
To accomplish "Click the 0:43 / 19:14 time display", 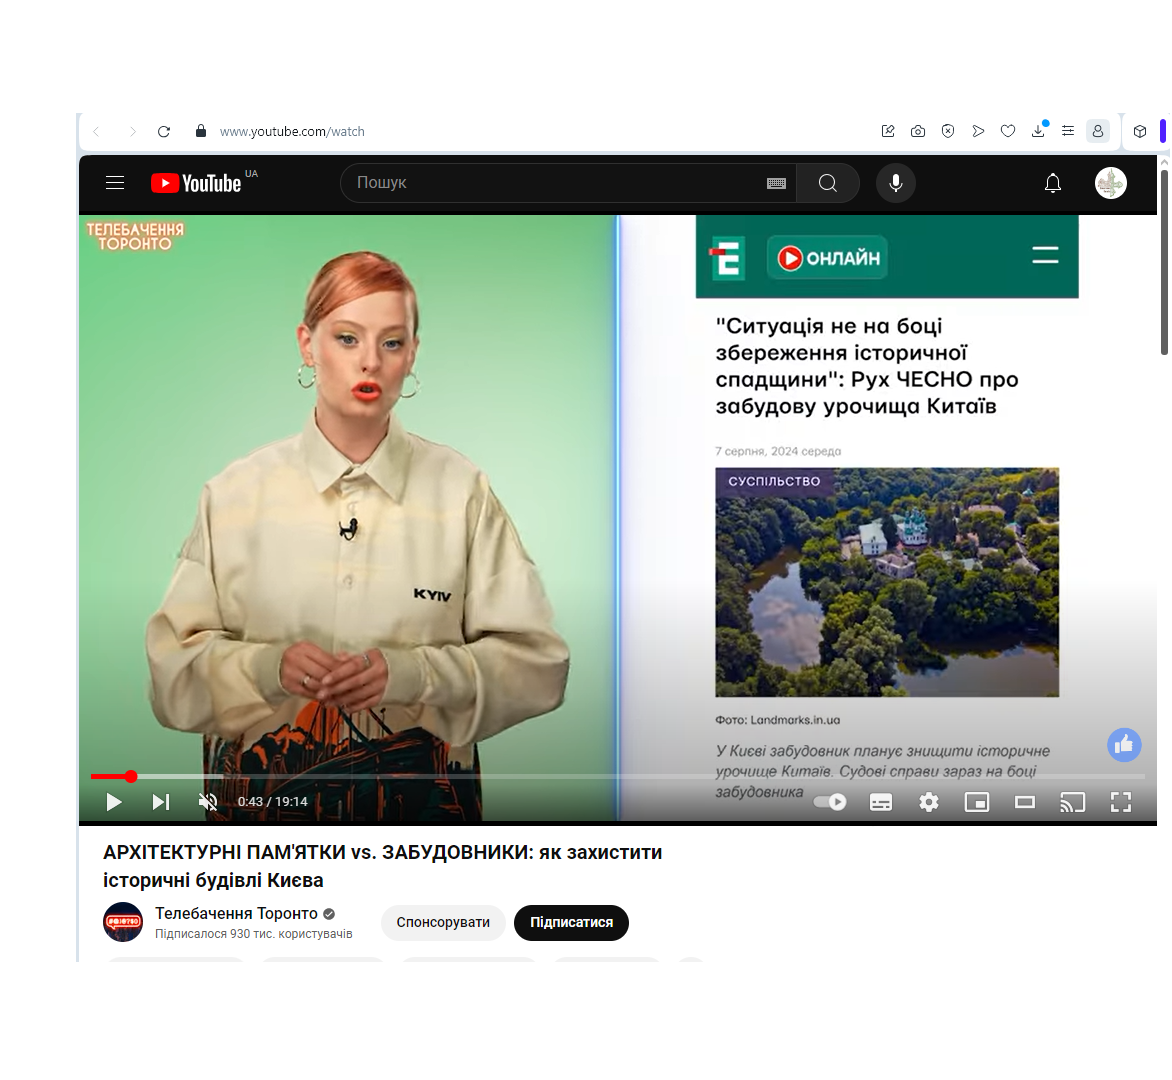I will coord(273,802).
